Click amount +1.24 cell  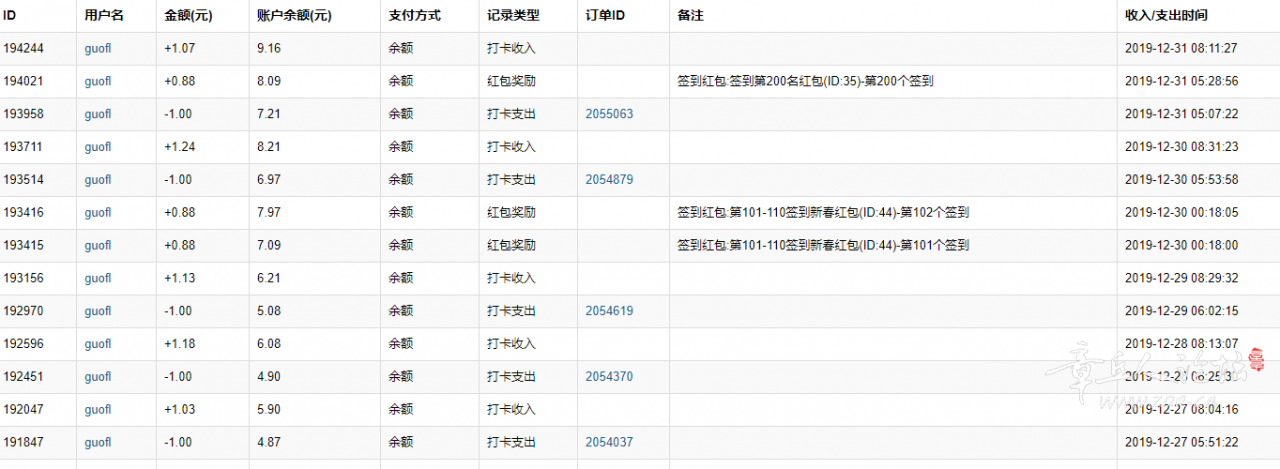(x=178, y=147)
